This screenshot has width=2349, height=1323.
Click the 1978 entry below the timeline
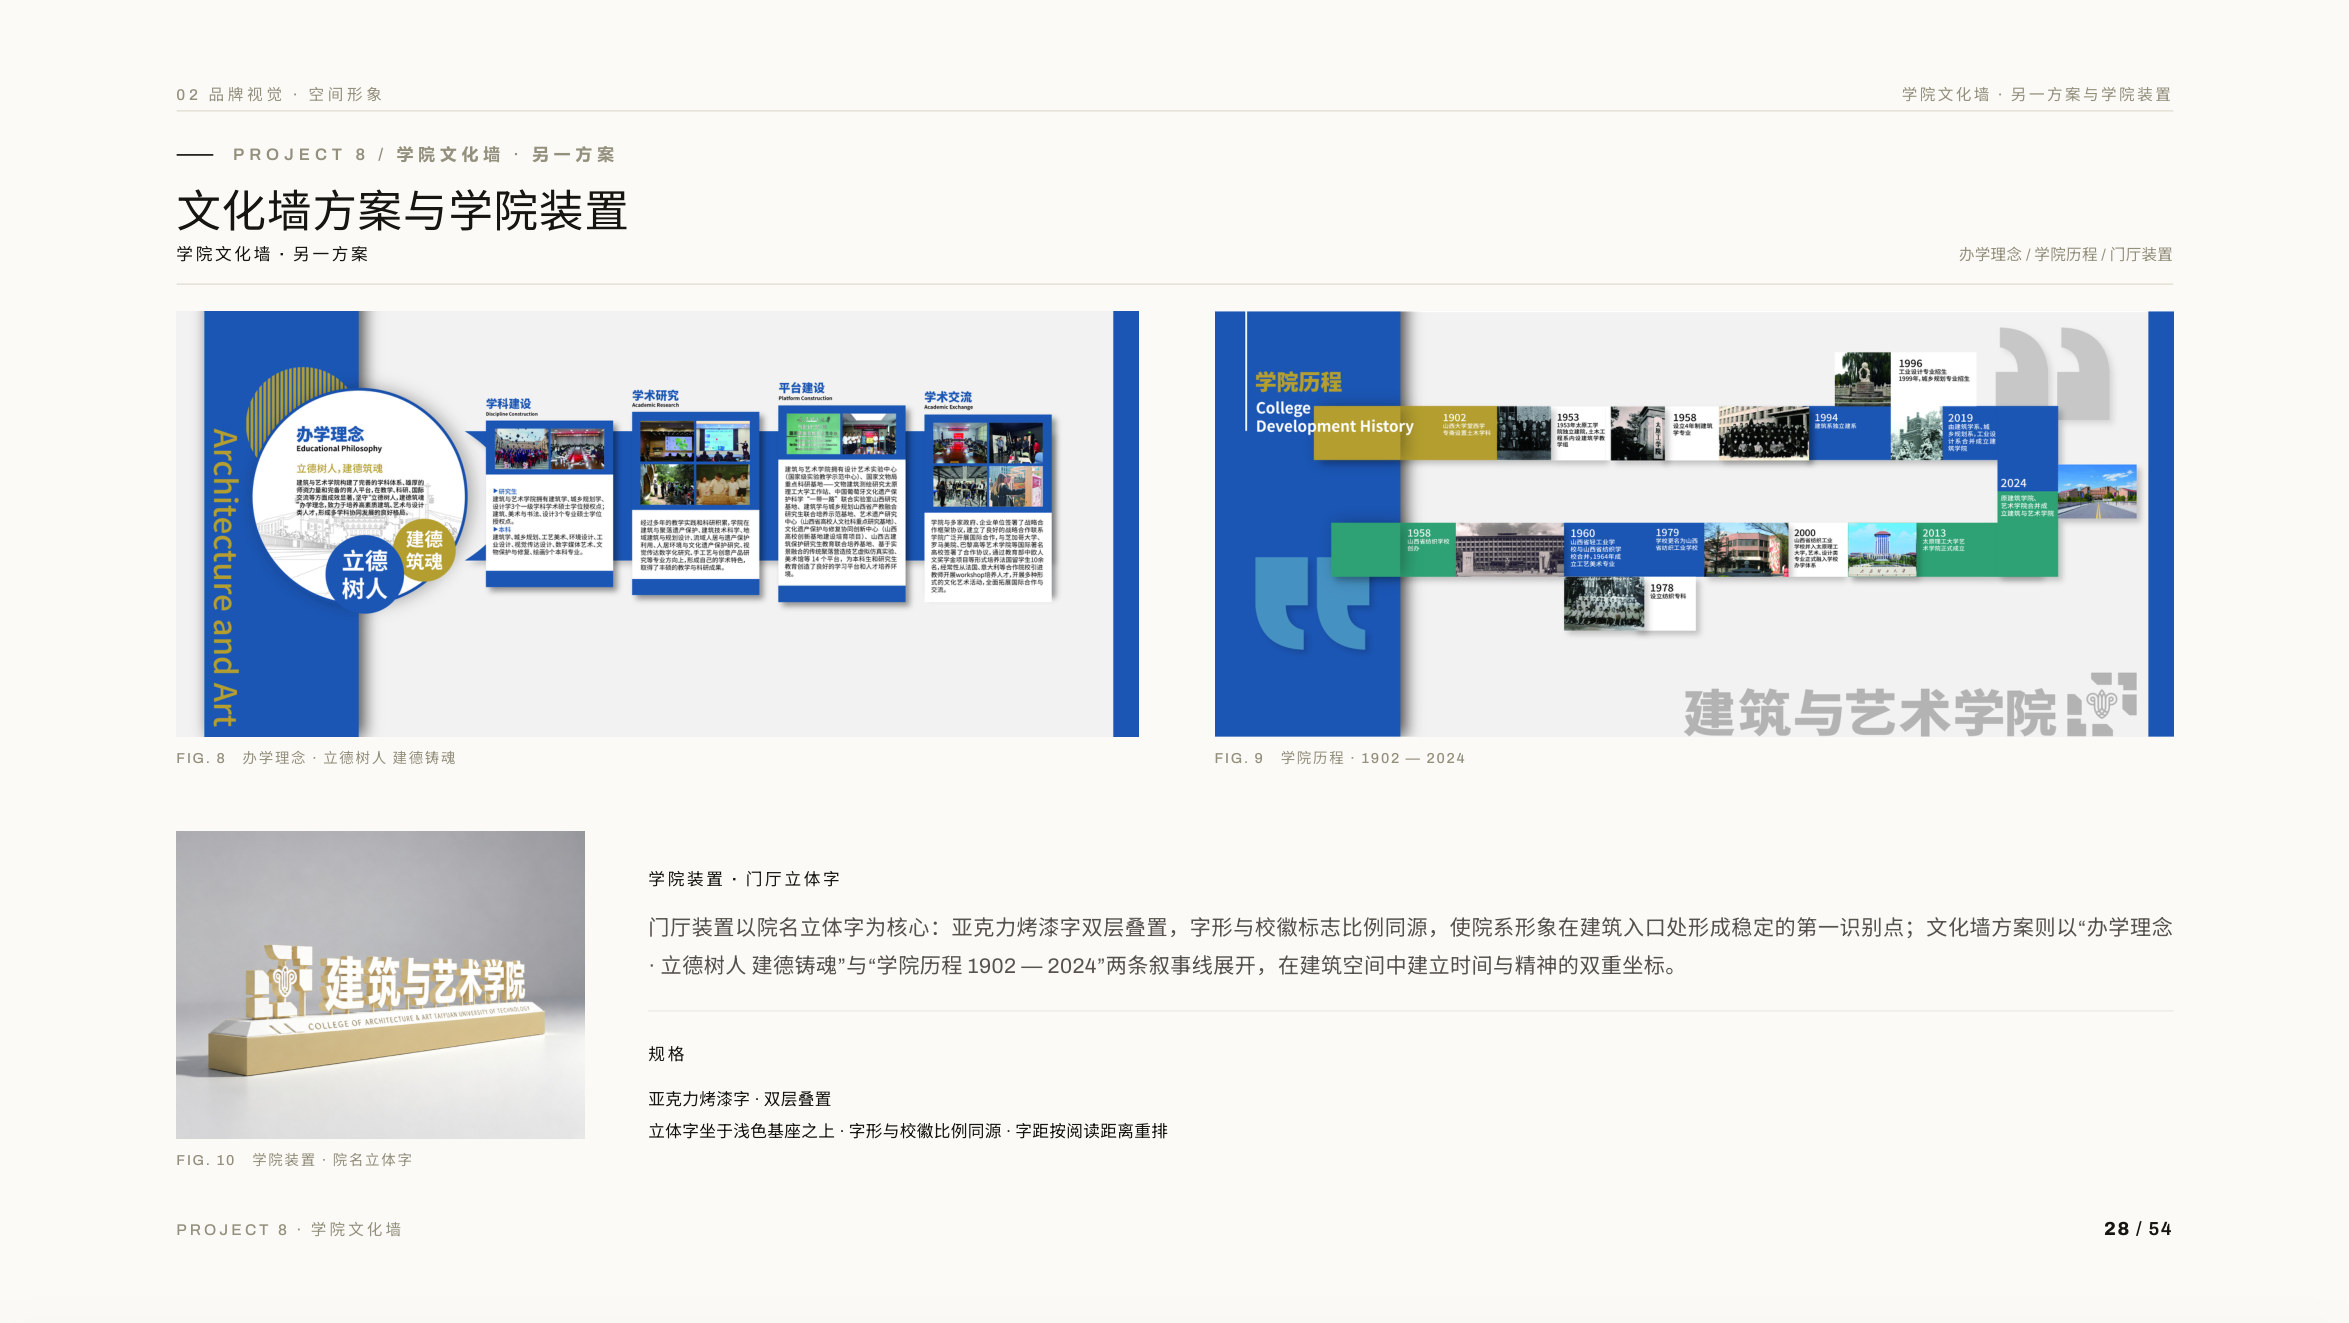point(1669,591)
